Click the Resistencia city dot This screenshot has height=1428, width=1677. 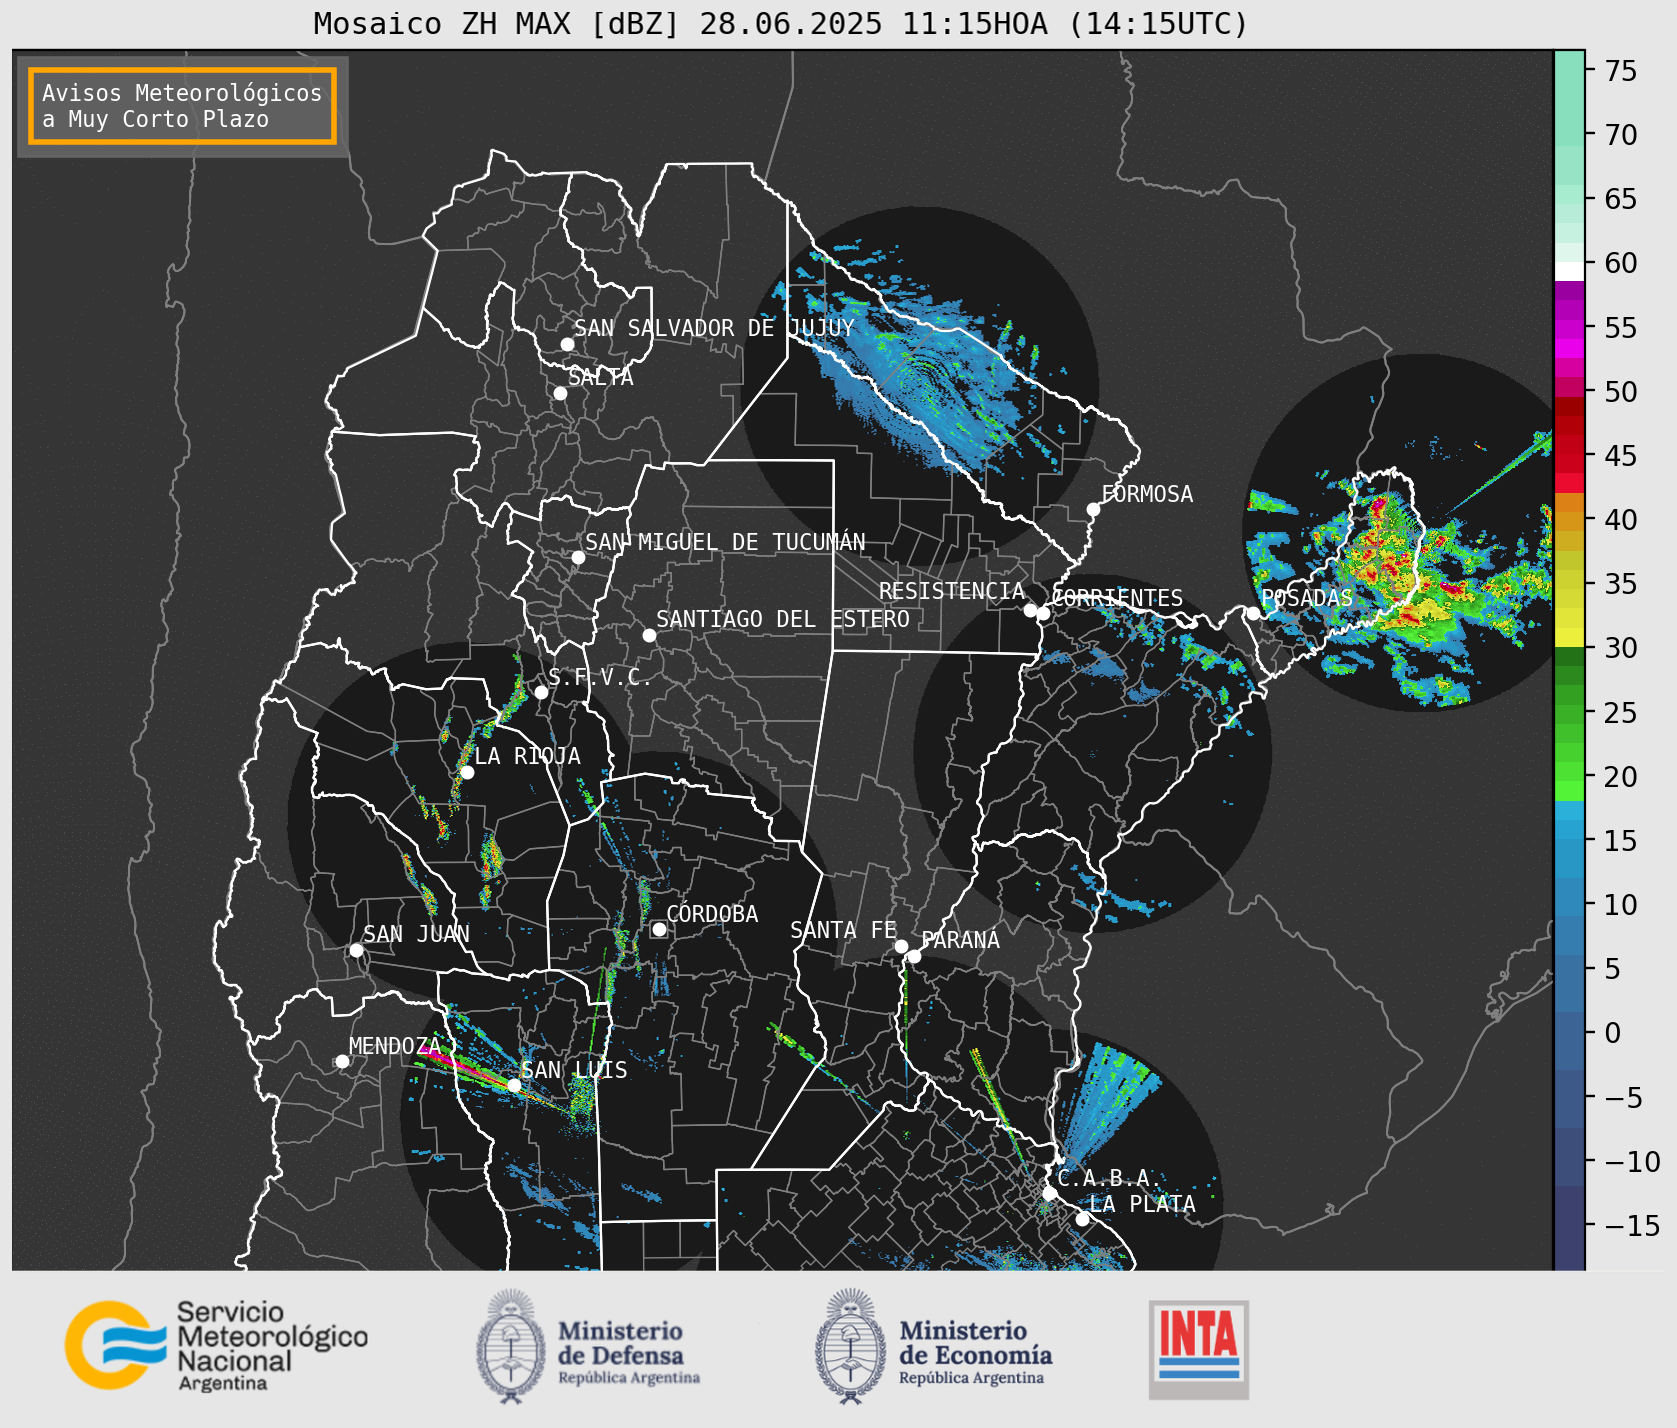click(1030, 610)
